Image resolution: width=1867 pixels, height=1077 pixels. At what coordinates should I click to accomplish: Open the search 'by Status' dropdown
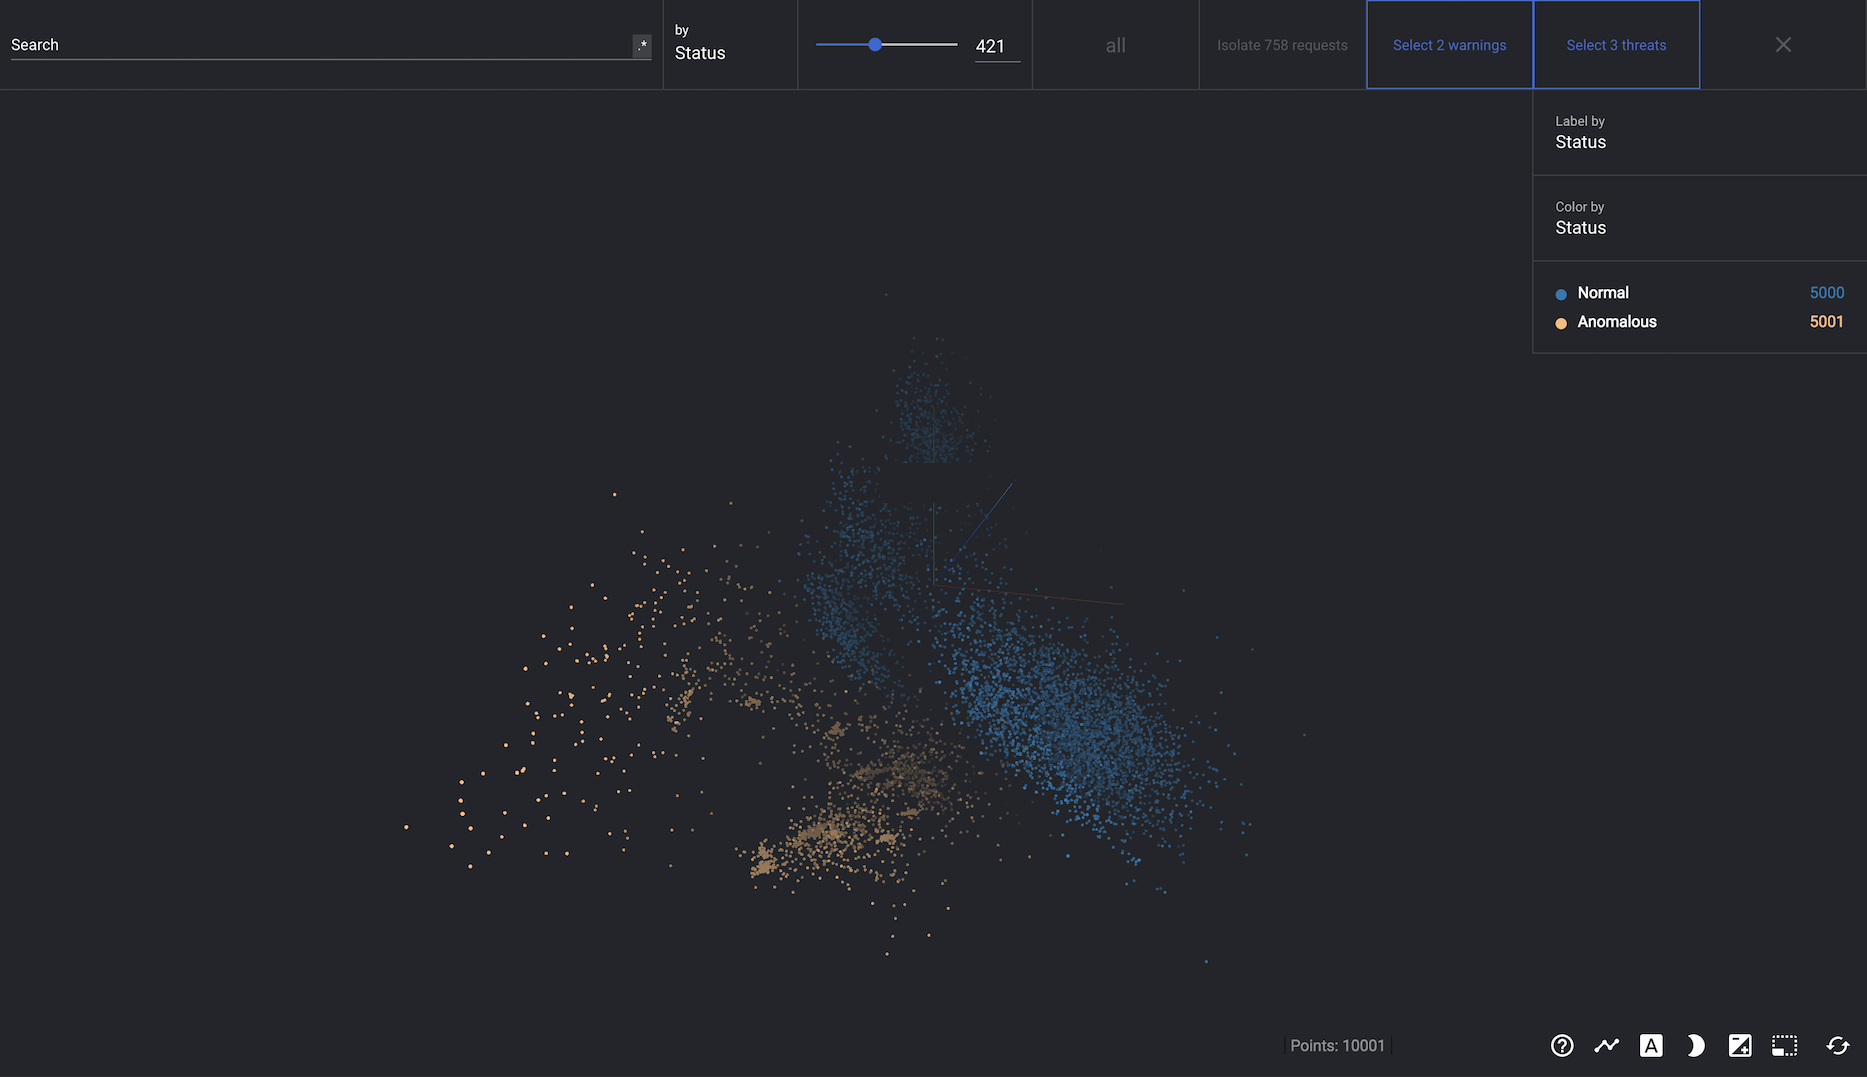tap(729, 45)
